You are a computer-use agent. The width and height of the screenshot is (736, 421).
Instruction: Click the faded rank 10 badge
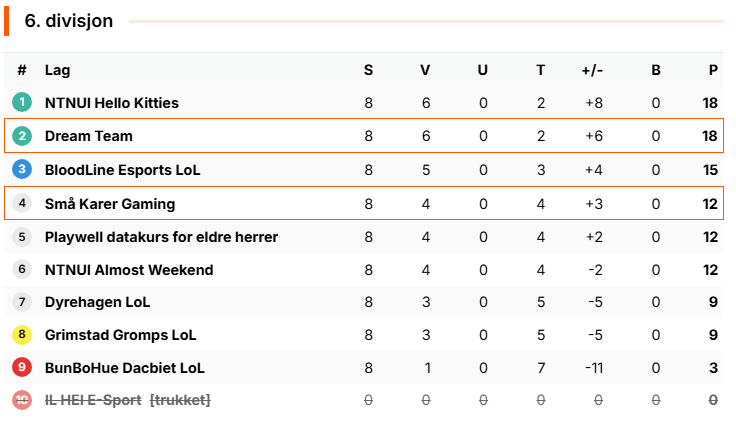point(22,400)
